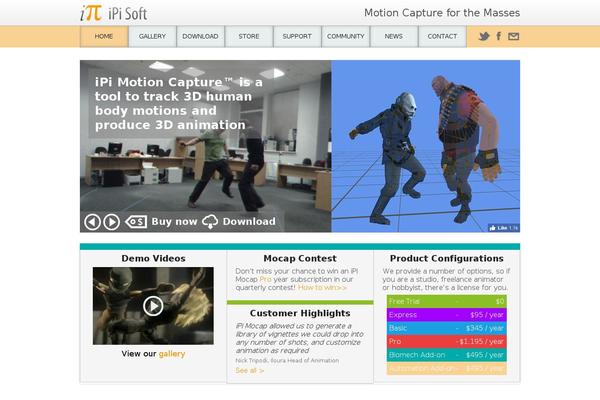The height and width of the screenshot is (400, 600).
Task: Play the demo video thumbnail
Action: (153, 306)
